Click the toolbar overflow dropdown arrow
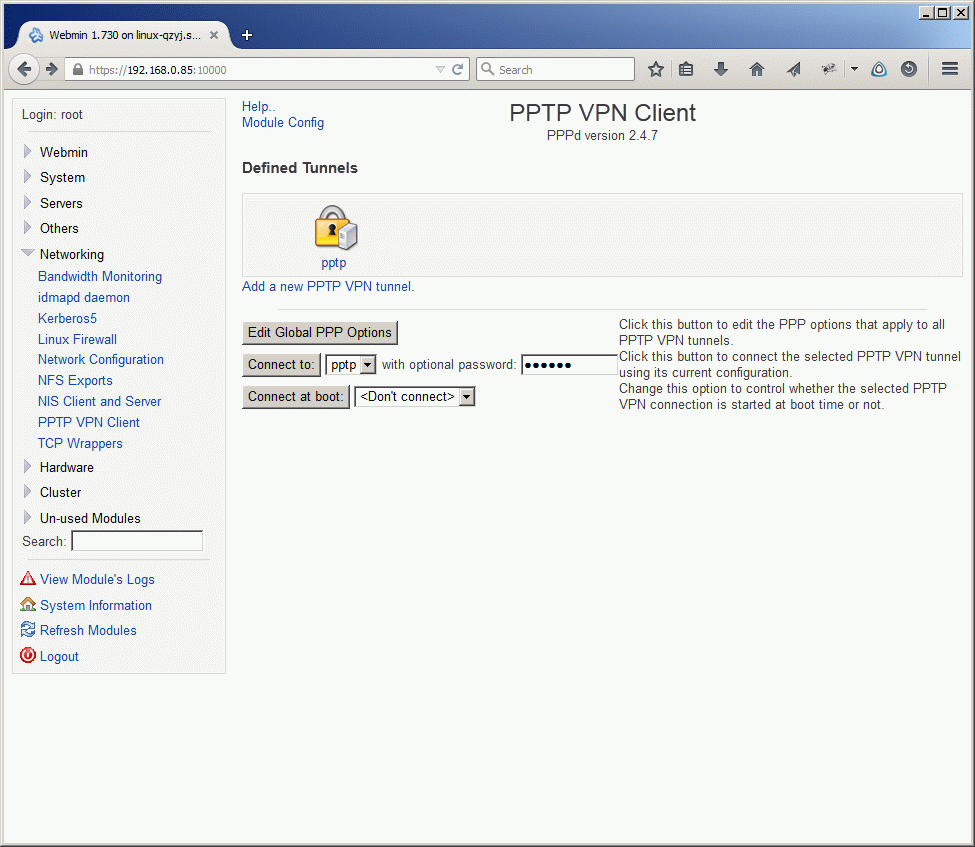This screenshot has width=975, height=847. (854, 69)
